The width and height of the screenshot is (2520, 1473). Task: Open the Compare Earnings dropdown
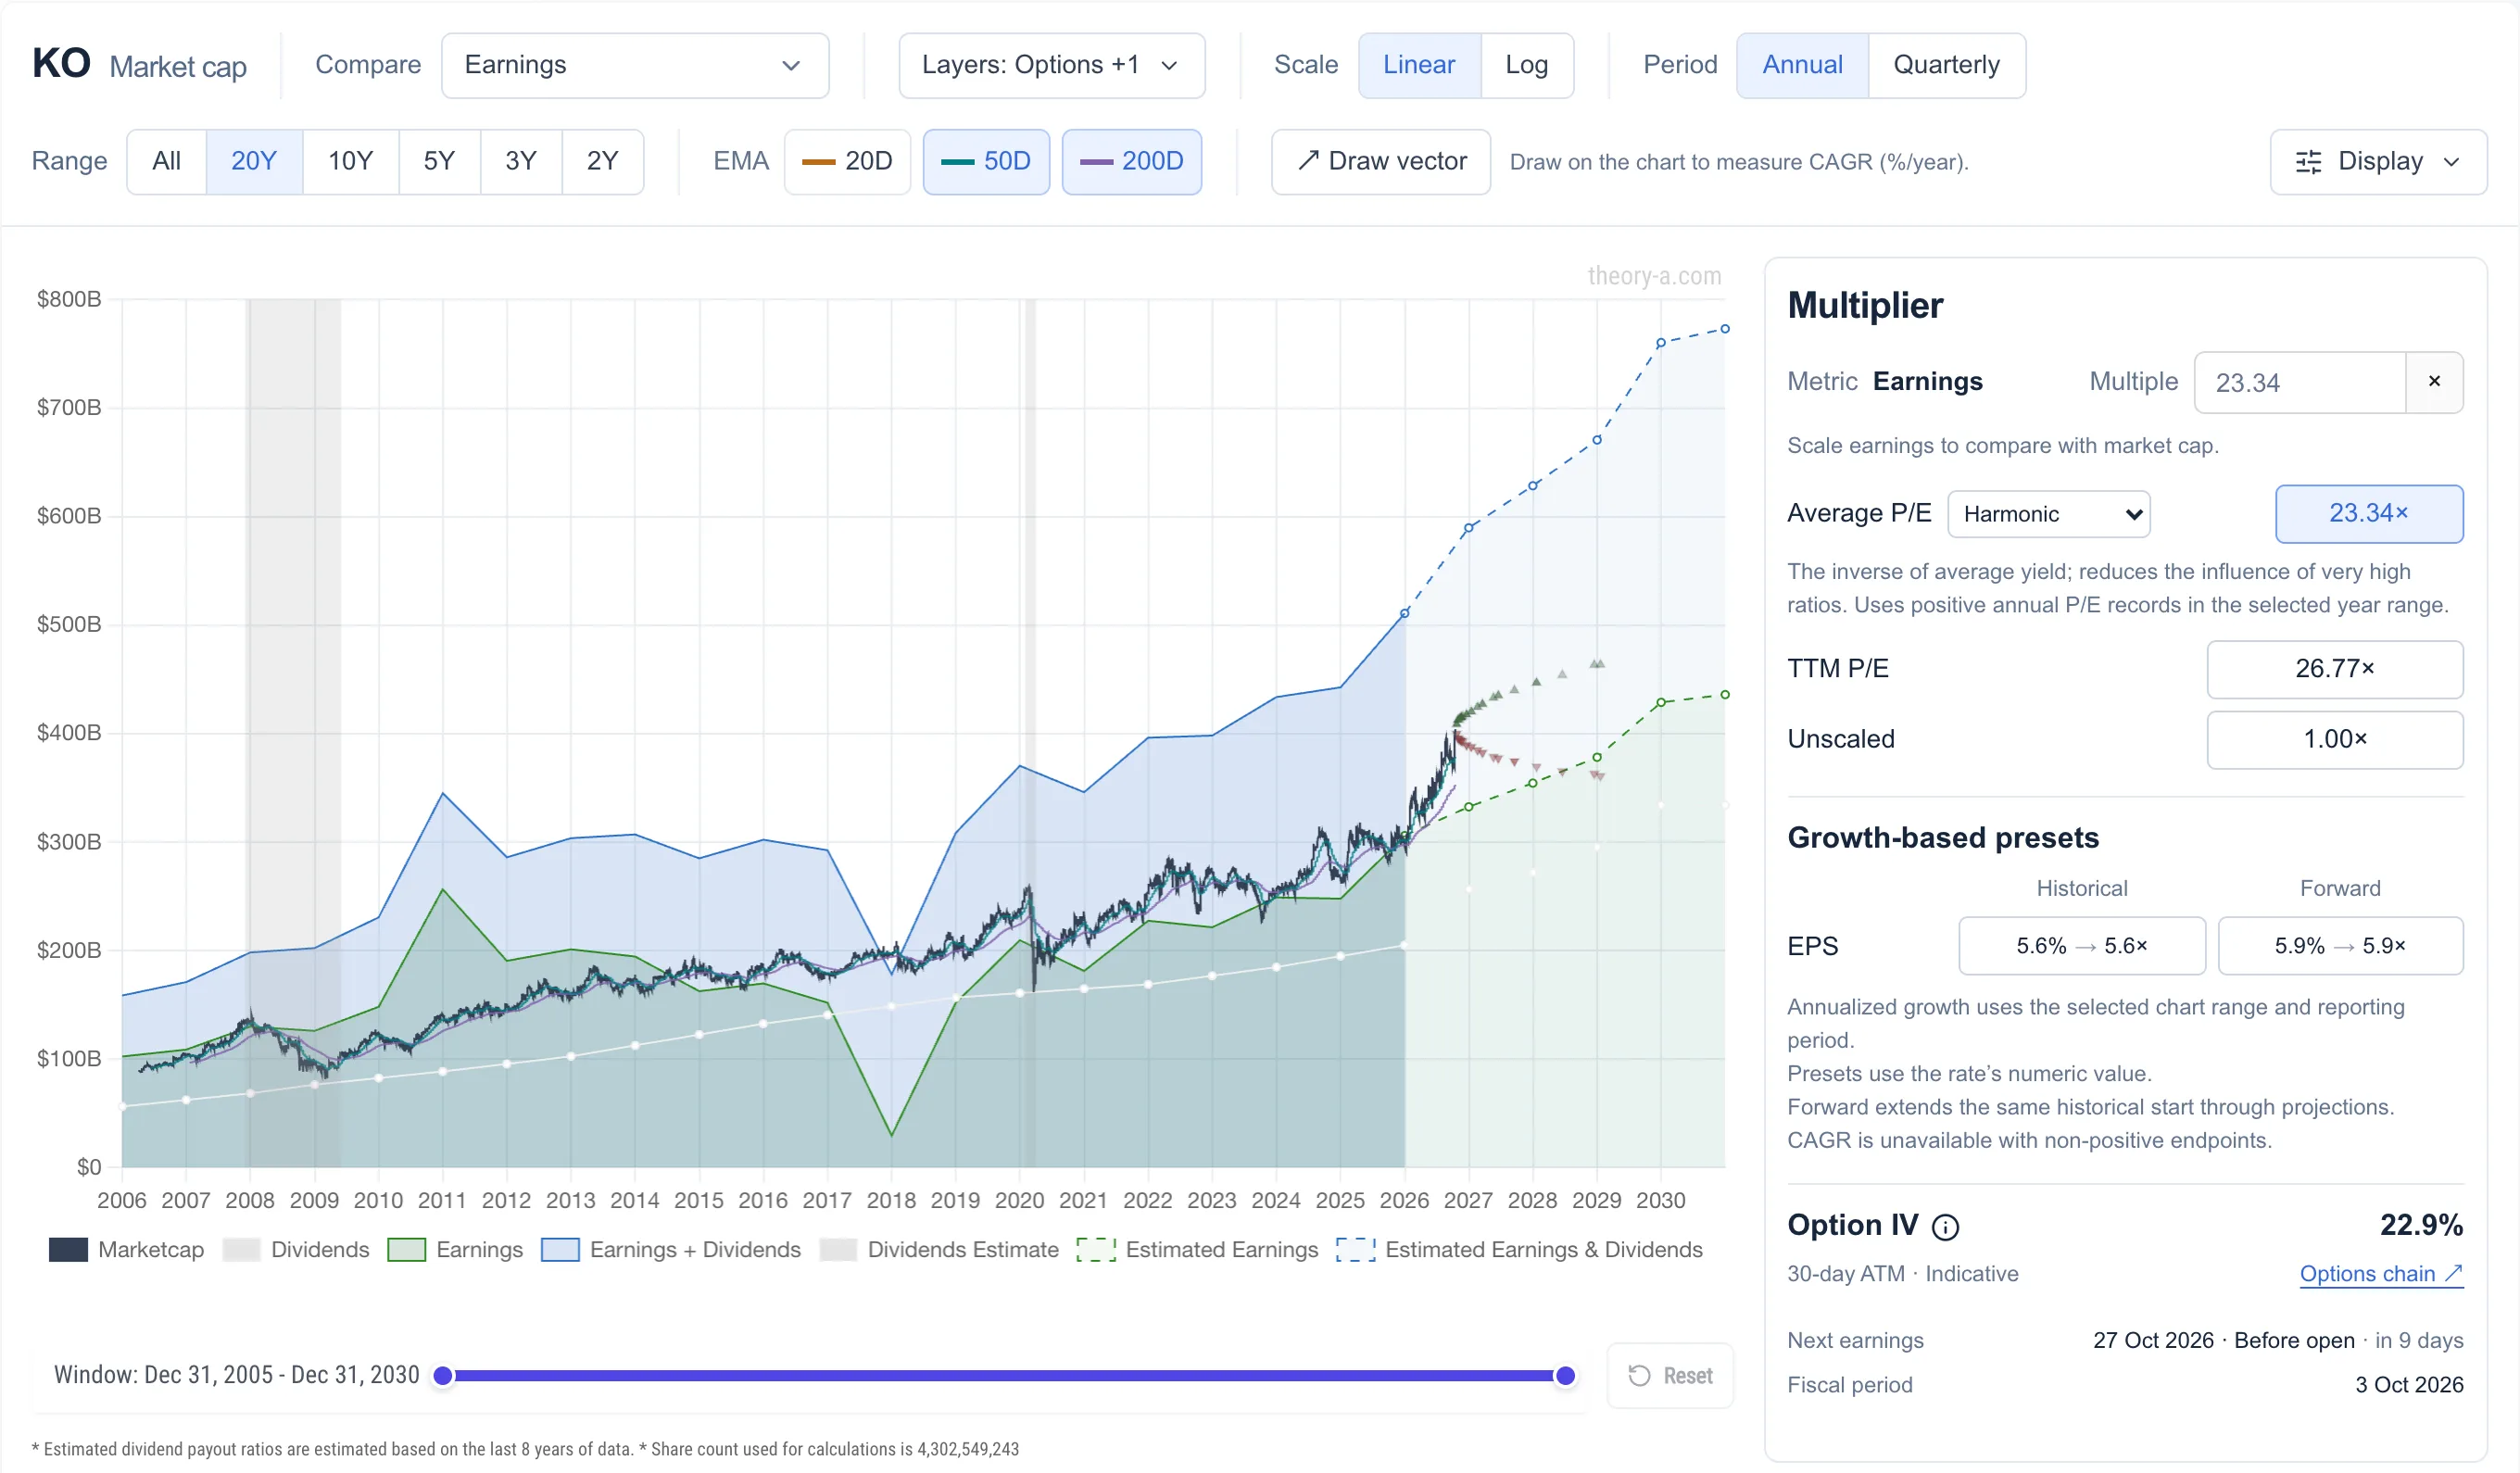pos(635,65)
